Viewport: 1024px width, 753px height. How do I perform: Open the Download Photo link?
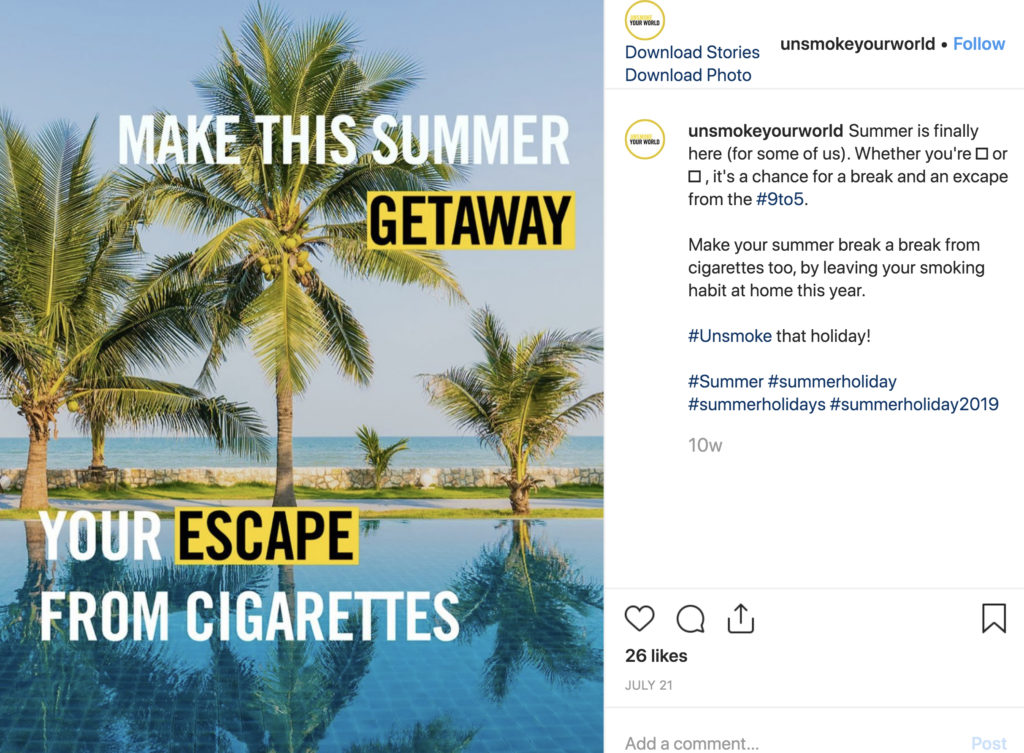(688, 75)
